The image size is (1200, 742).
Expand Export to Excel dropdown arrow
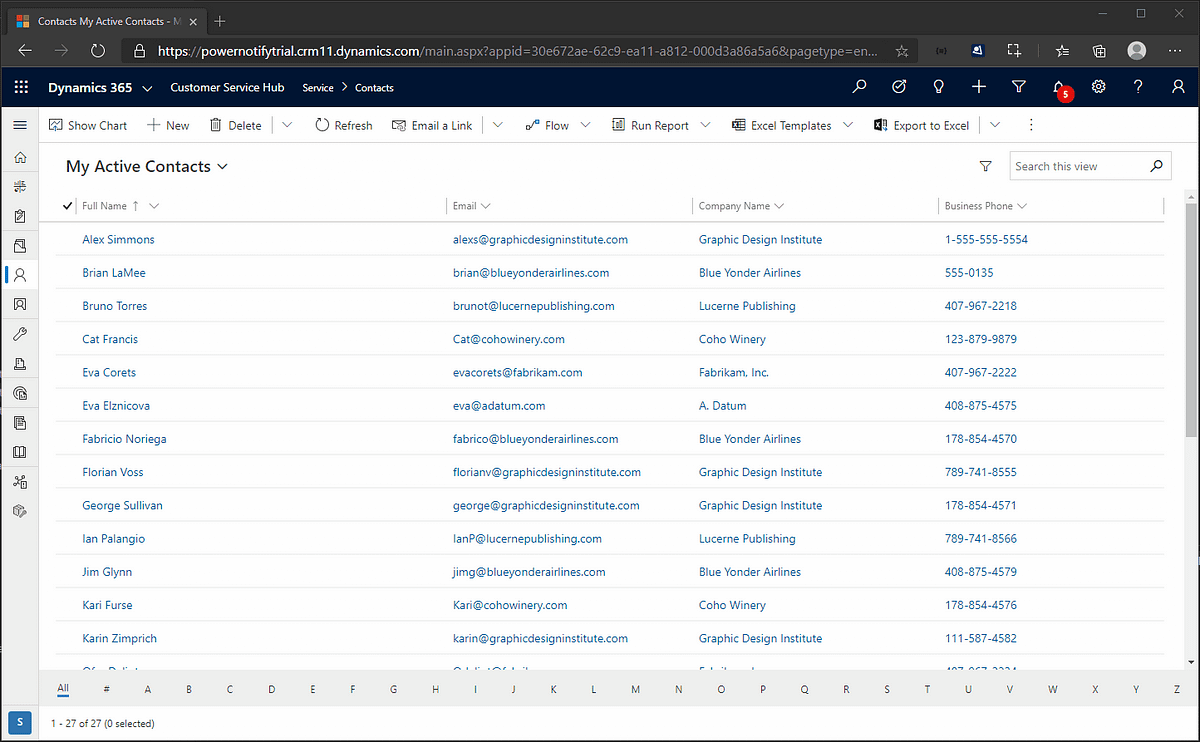[x=994, y=125]
